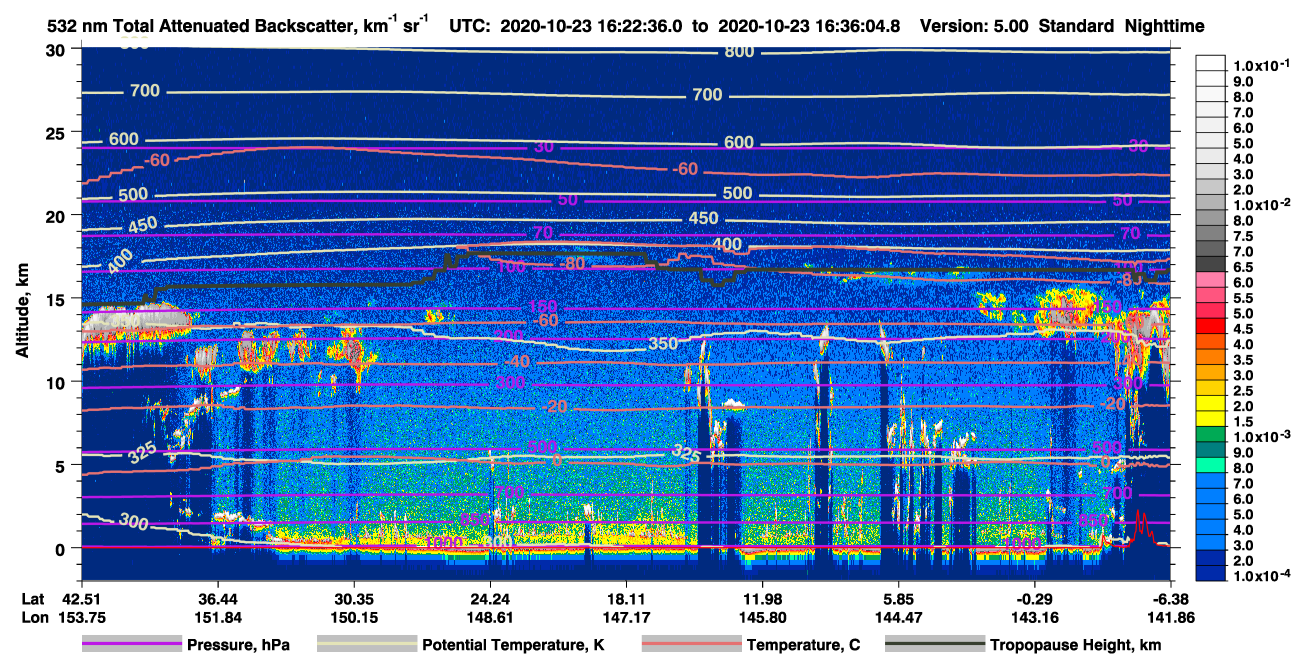This screenshot has width=1300, height=667.
Task: Click latitude value -0.29
Action: (1035, 599)
